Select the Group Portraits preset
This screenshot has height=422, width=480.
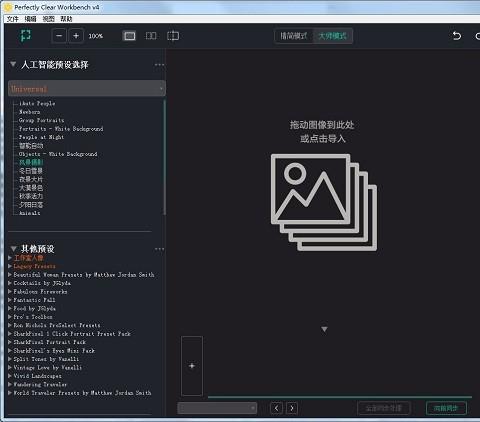click(41, 120)
